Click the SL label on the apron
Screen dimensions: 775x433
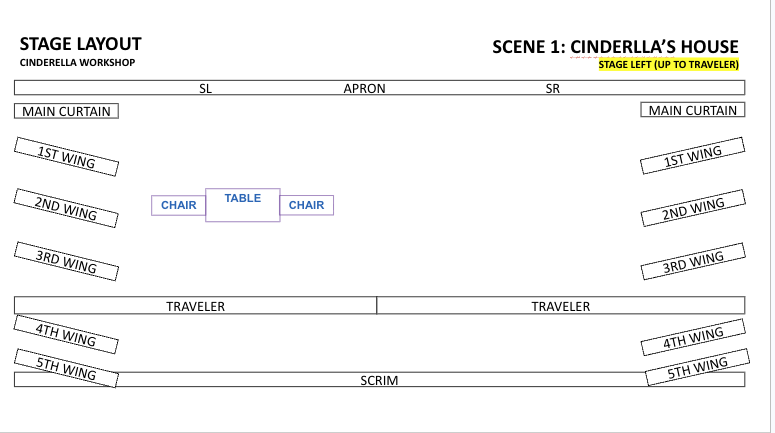tap(206, 88)
